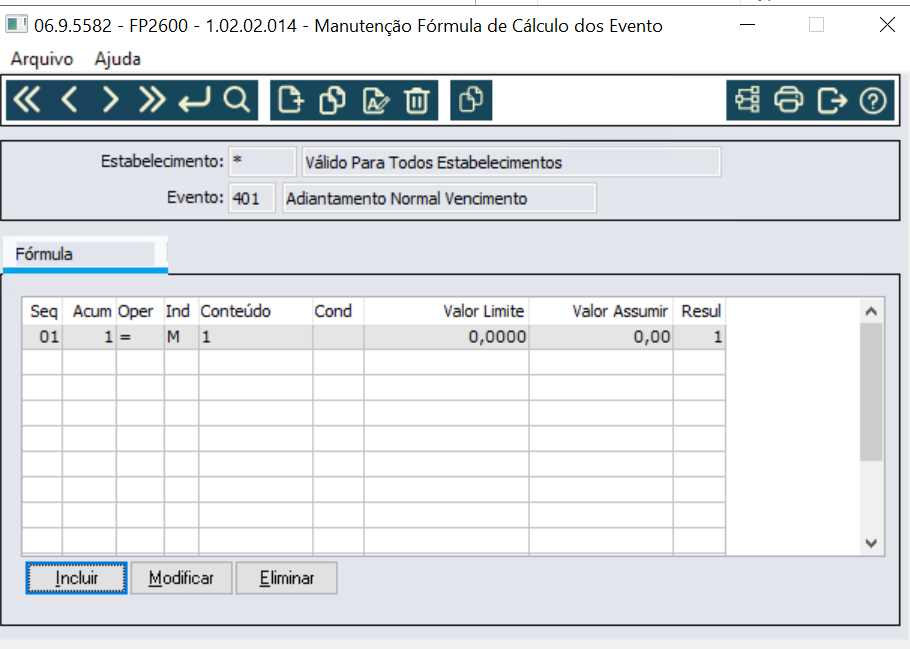
Task: Click the '=' operator cell in row 01
Action: pos(140,337)
